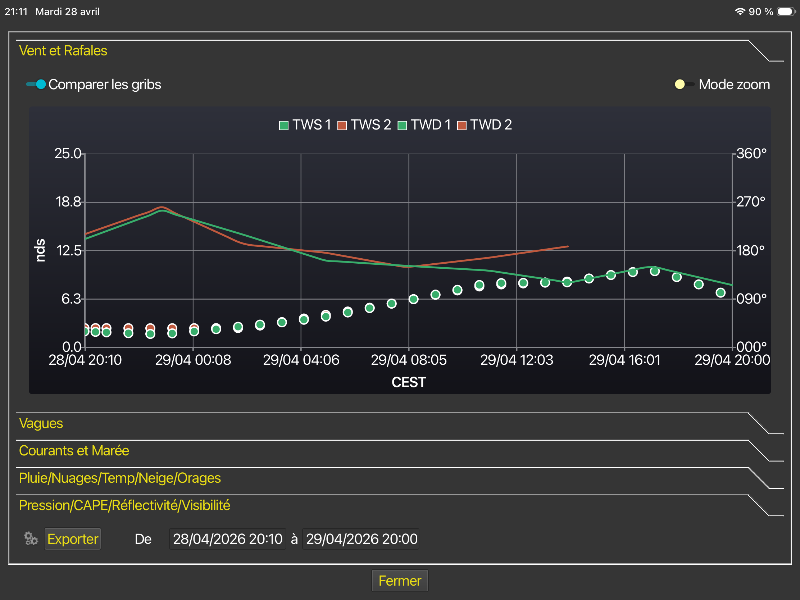Click the peak of the TWS 2 curve
Viewport: 800px width, 600px height.
162,207
